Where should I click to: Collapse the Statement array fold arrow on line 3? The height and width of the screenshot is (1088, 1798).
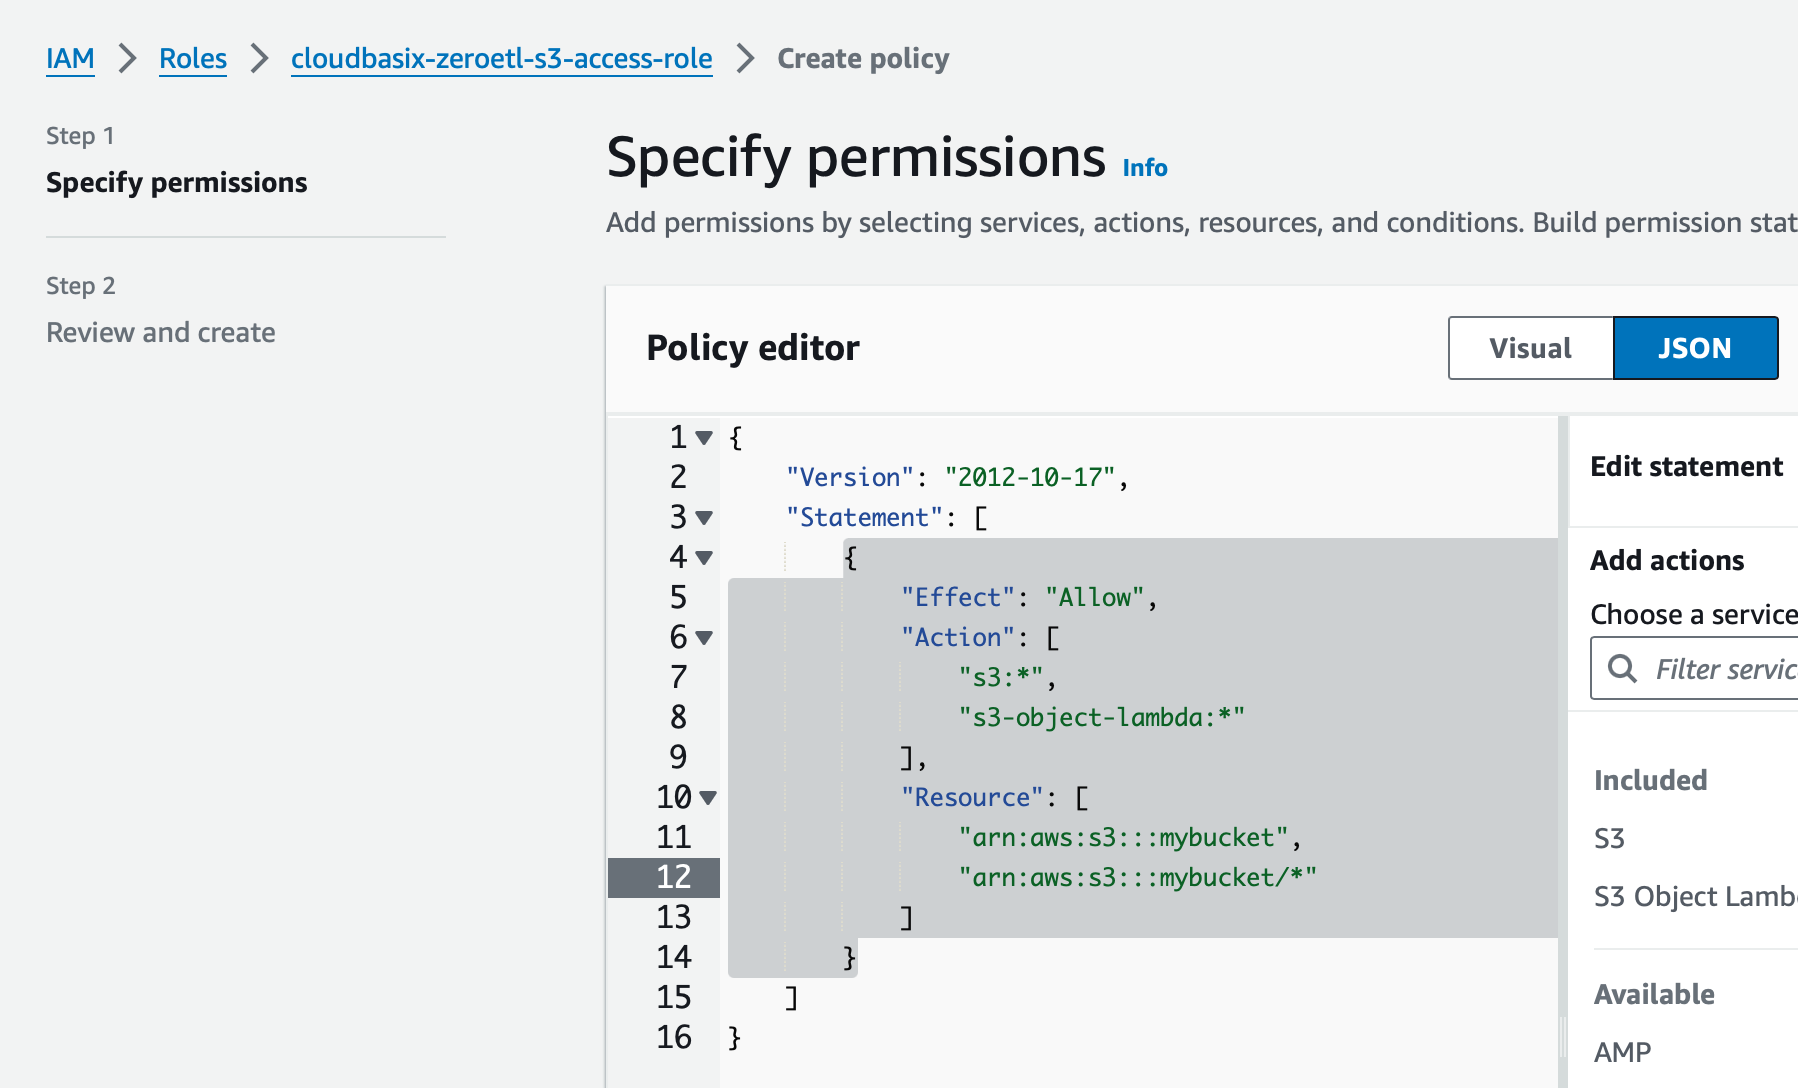(x=704, y=518)
